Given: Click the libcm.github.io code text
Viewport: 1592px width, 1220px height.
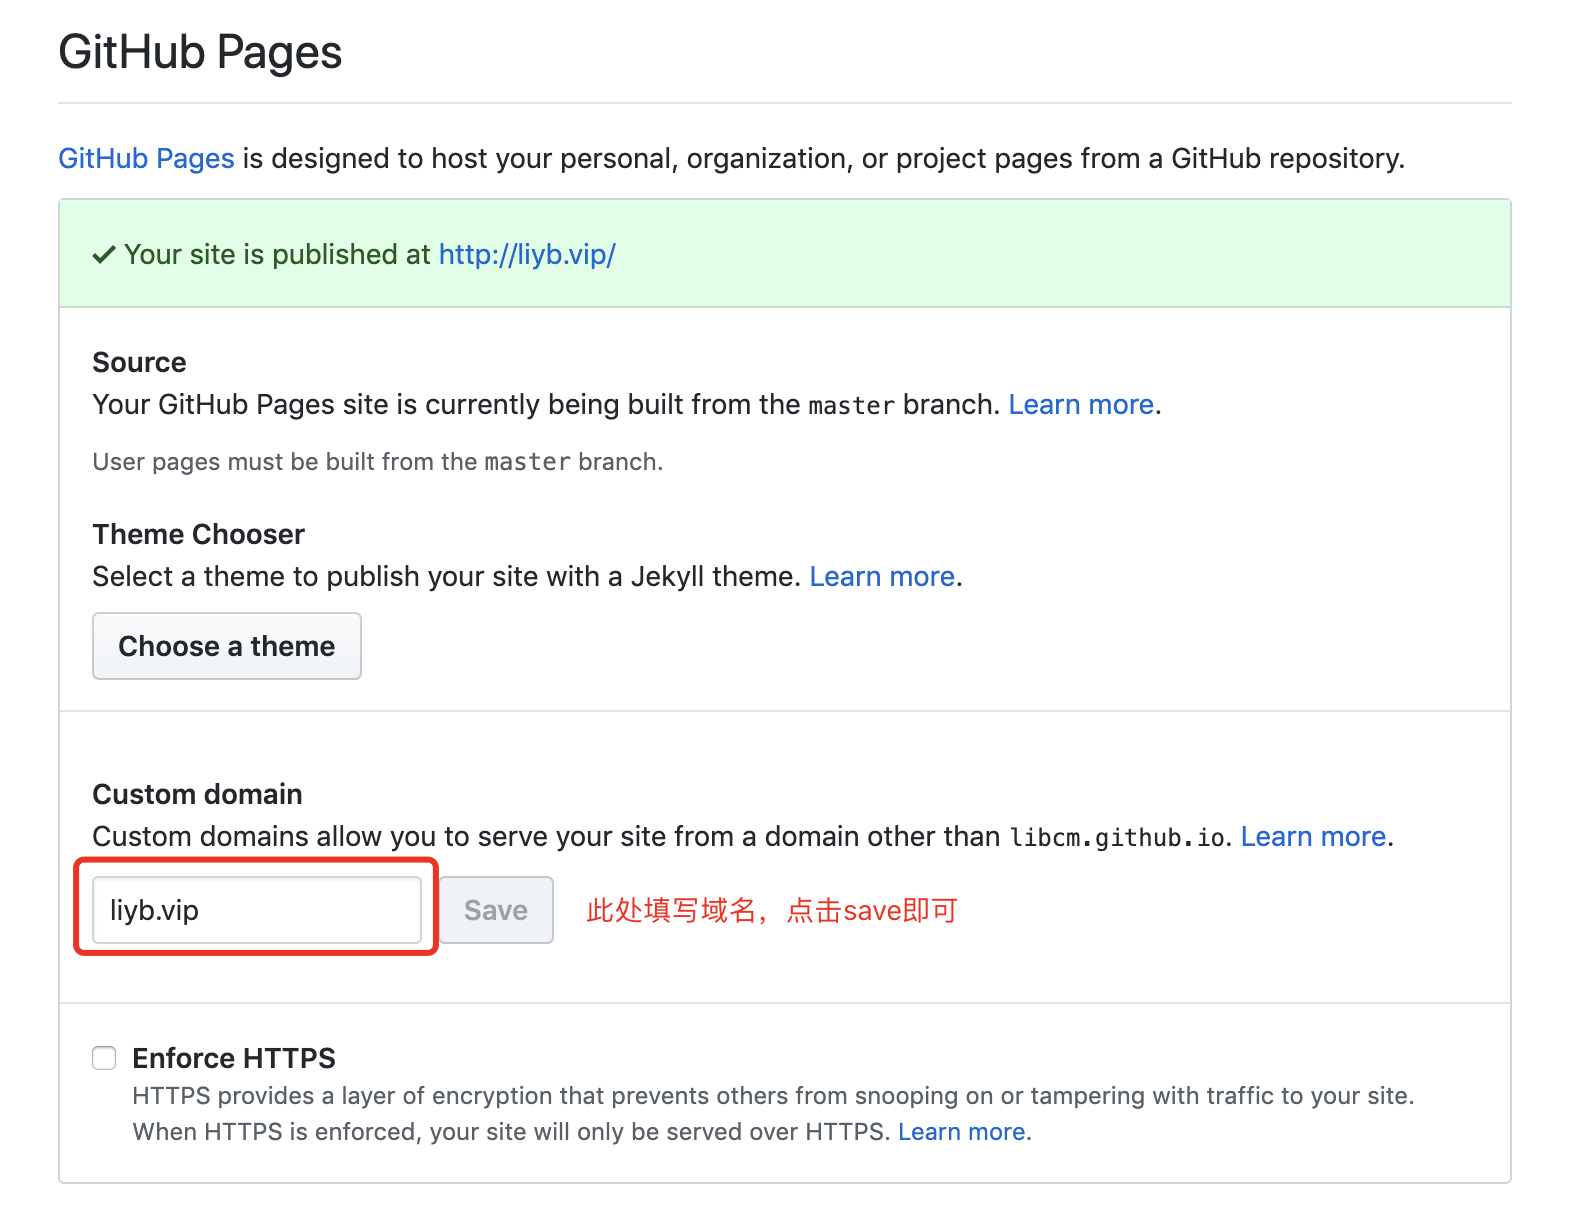Looking at the screenshot, I should [x=1117, y=838].
